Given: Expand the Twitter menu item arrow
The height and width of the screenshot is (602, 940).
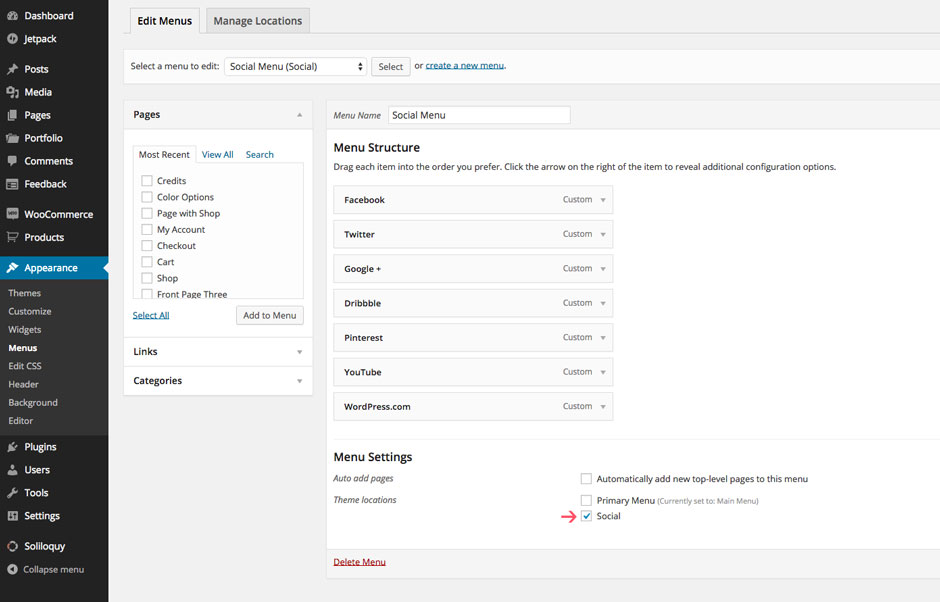Looking at the screenshot, I should [x=603, y=234].
